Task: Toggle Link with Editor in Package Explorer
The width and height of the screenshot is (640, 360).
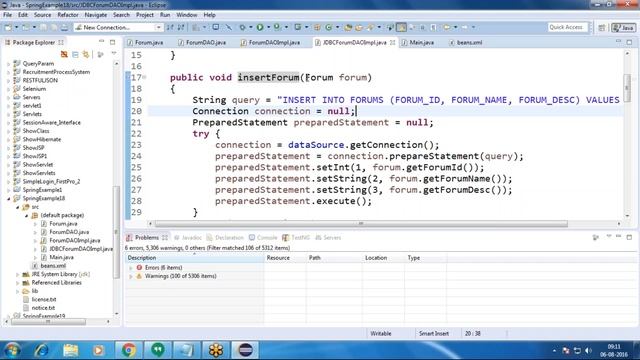Action: coord(86,54)
